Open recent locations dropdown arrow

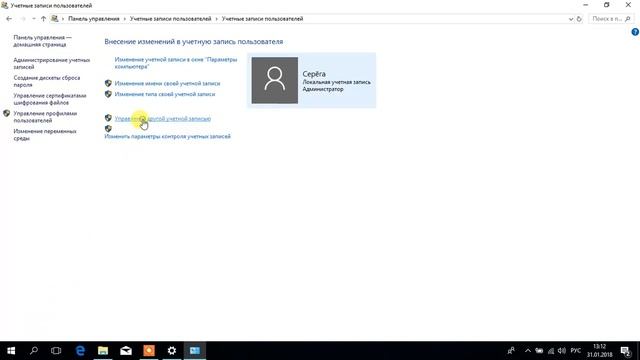[33, 19]
